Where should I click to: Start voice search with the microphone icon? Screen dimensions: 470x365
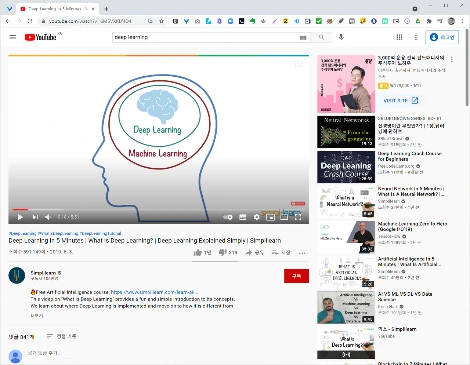point(341,37)
